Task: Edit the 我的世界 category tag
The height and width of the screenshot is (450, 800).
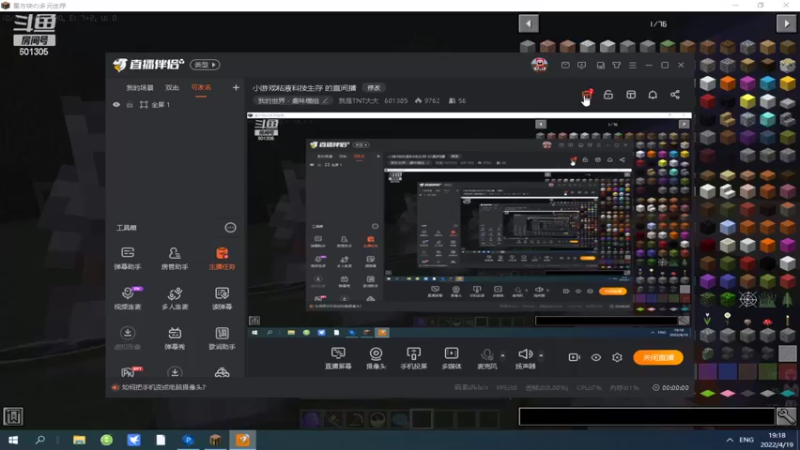Action: tap(292, 101)
